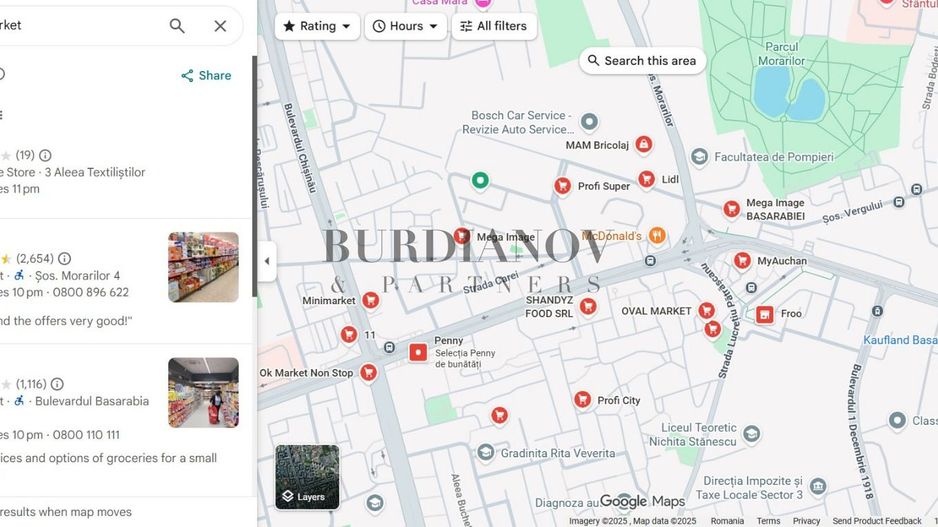The image size is (938, 527).
Task: Click the Parcul Morarilor label
Action: tap(781, 54)
